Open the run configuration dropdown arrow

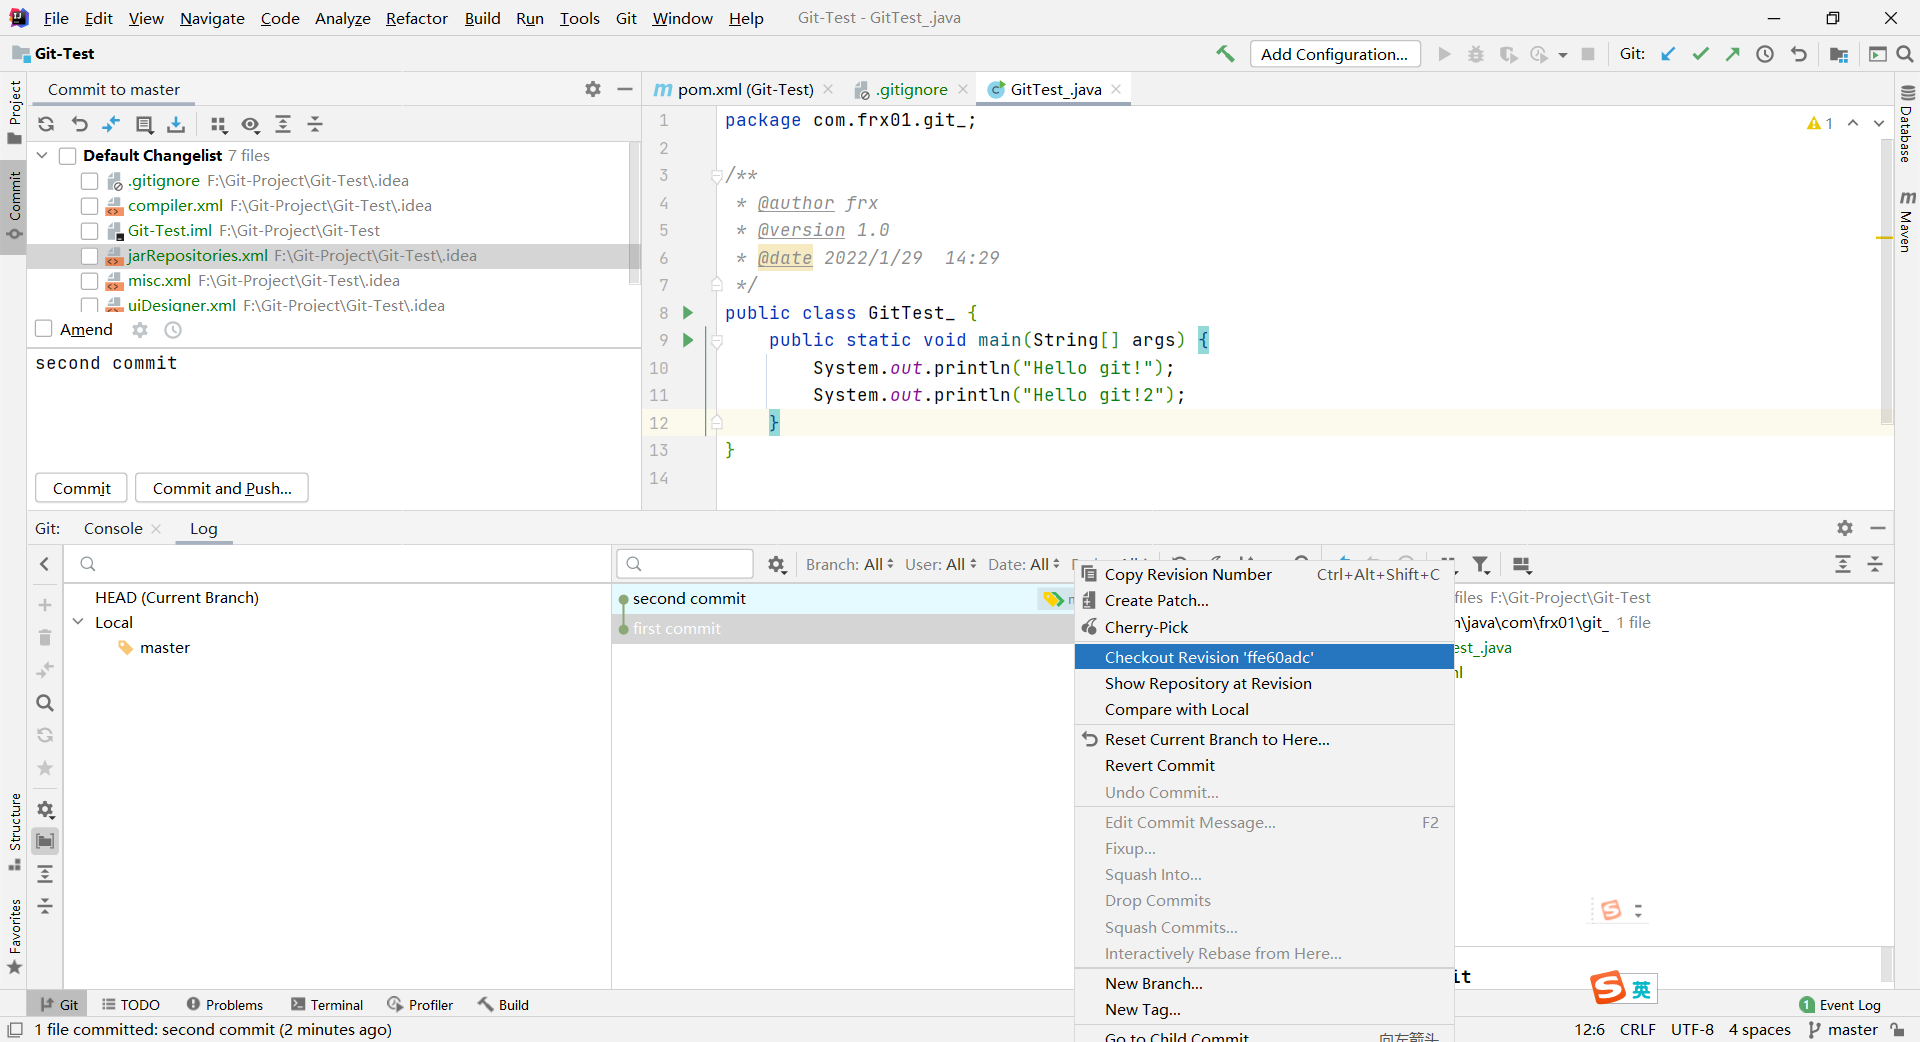pos(1562,55)
